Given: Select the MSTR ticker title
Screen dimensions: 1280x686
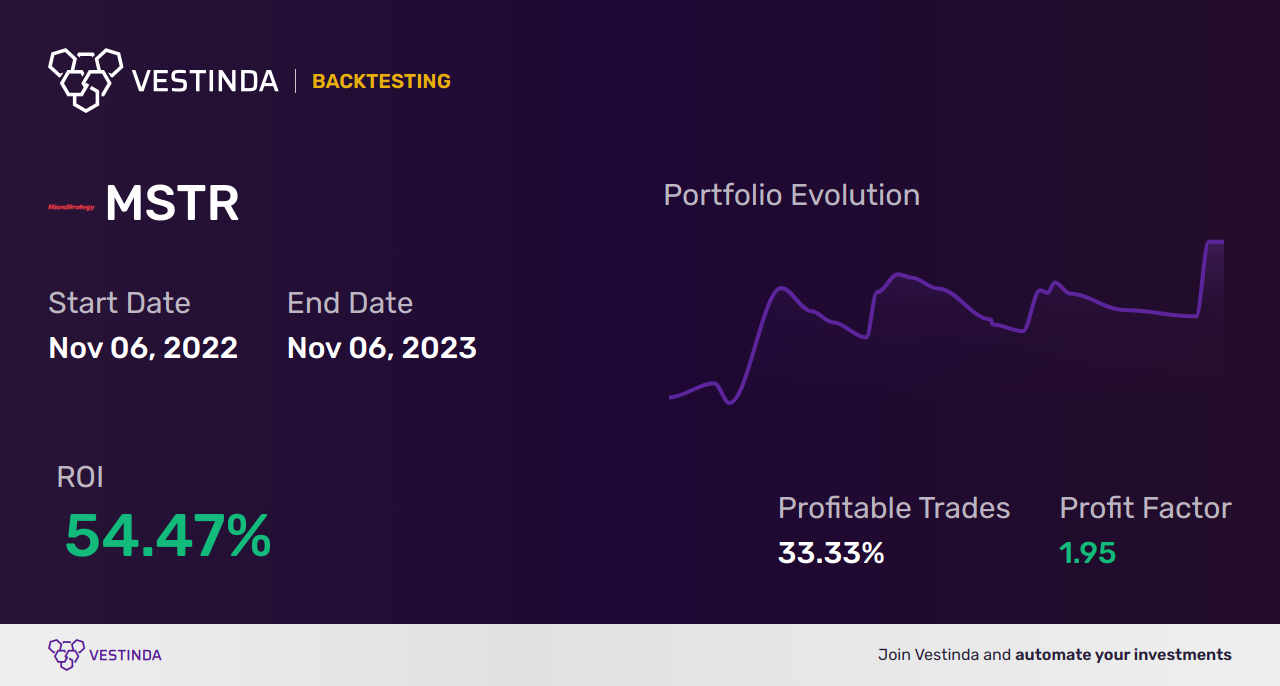Looking at the screenshot, I should pyautogui.click(x=172, y=204).
